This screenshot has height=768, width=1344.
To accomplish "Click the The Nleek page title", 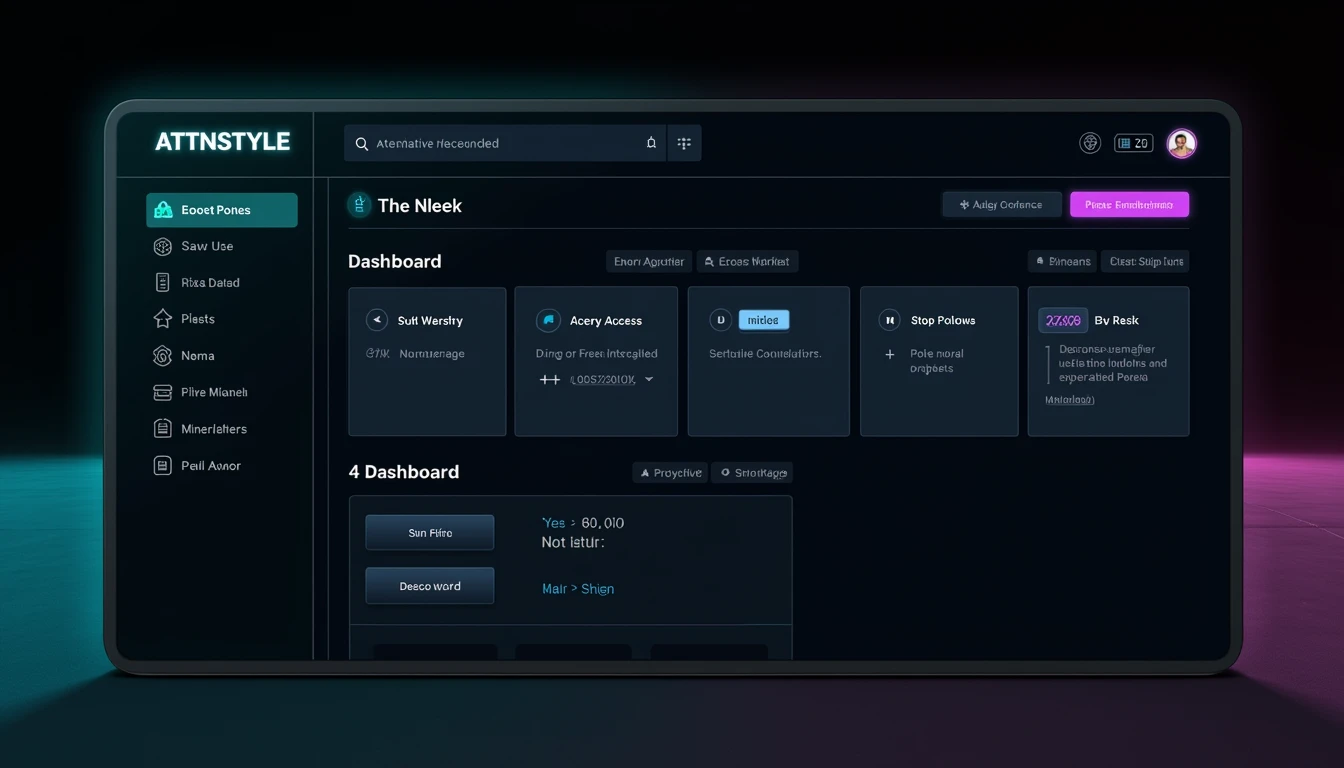I will point(420,206).
